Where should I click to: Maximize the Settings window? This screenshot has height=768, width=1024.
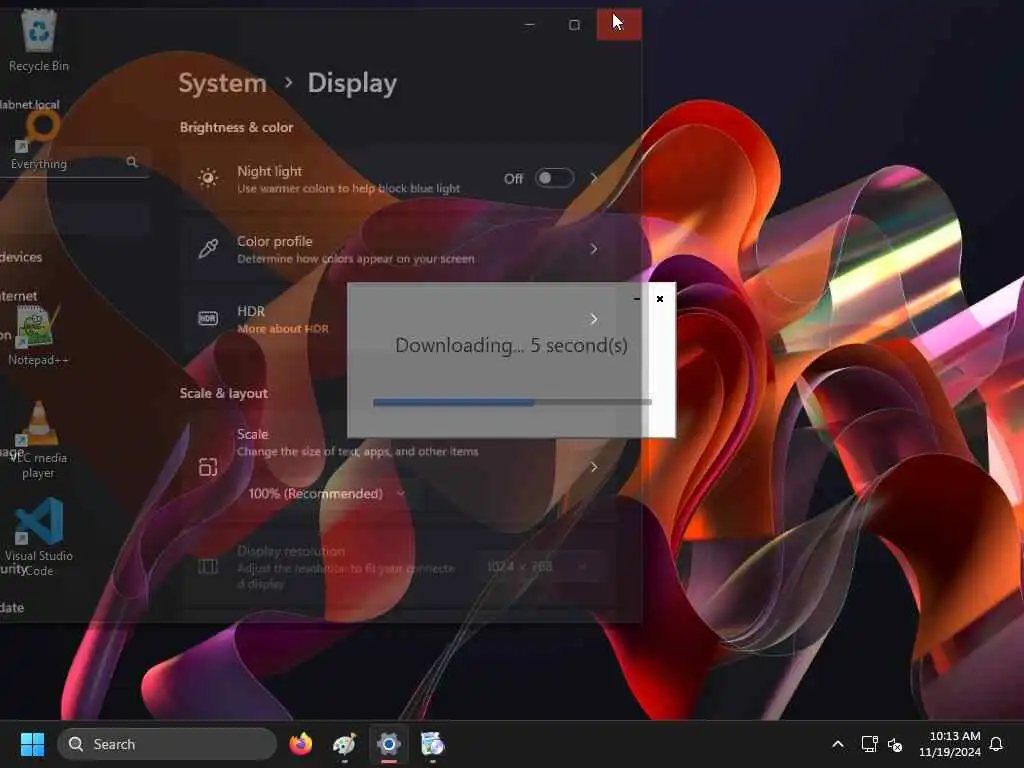[574, 25]
